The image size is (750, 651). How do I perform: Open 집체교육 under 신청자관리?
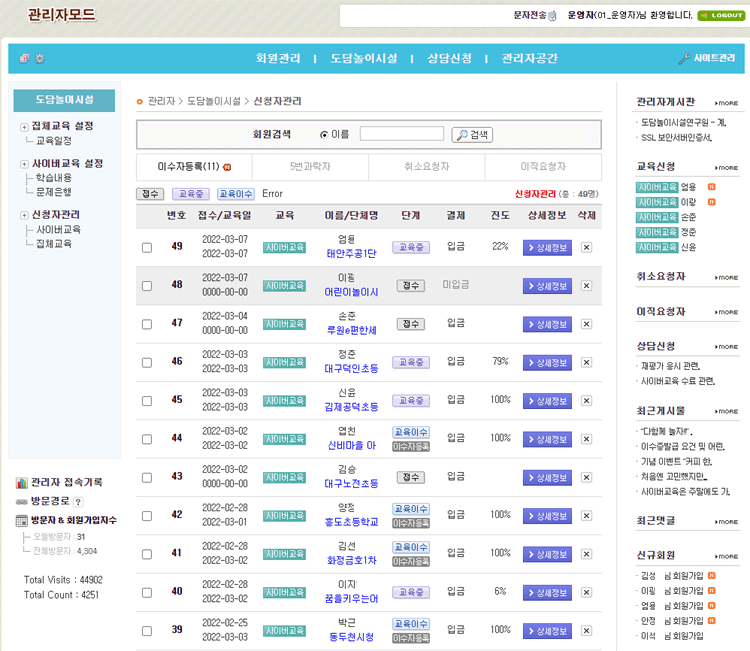(x=54, y=244)
